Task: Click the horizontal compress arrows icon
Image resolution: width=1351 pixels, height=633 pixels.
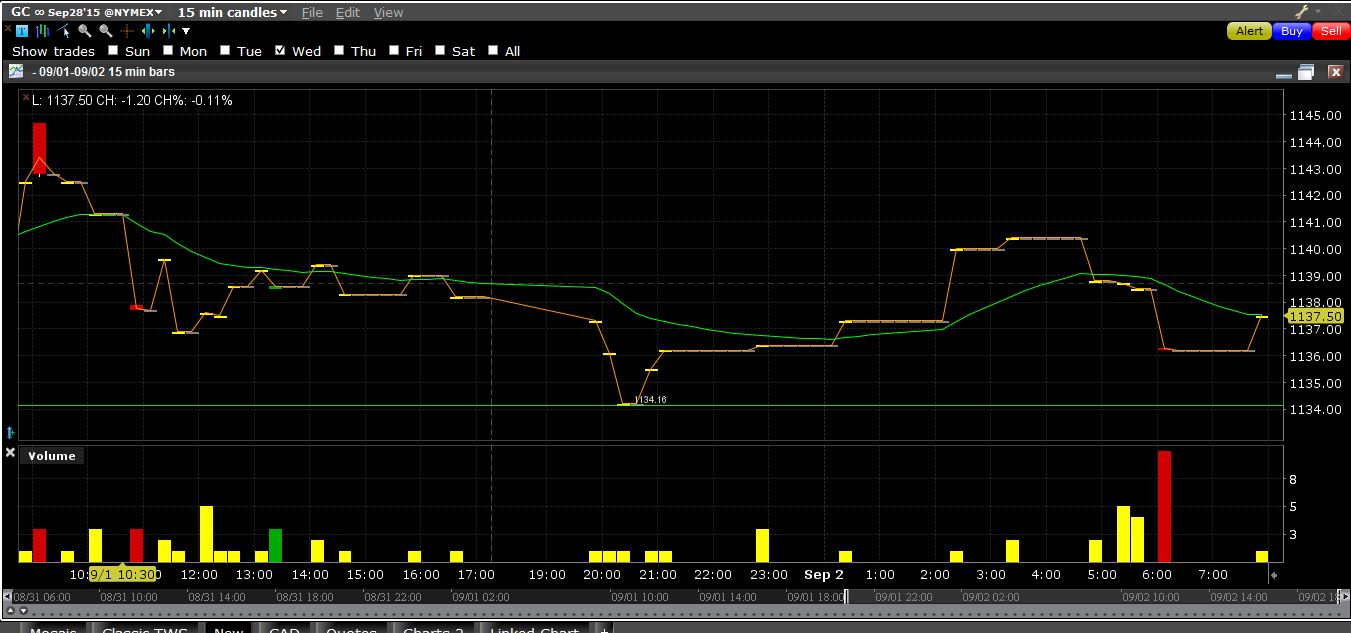Action: 168,31
